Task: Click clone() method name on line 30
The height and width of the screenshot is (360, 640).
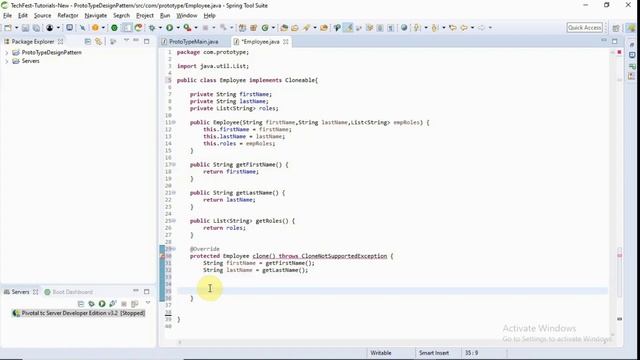Action: 264,256
